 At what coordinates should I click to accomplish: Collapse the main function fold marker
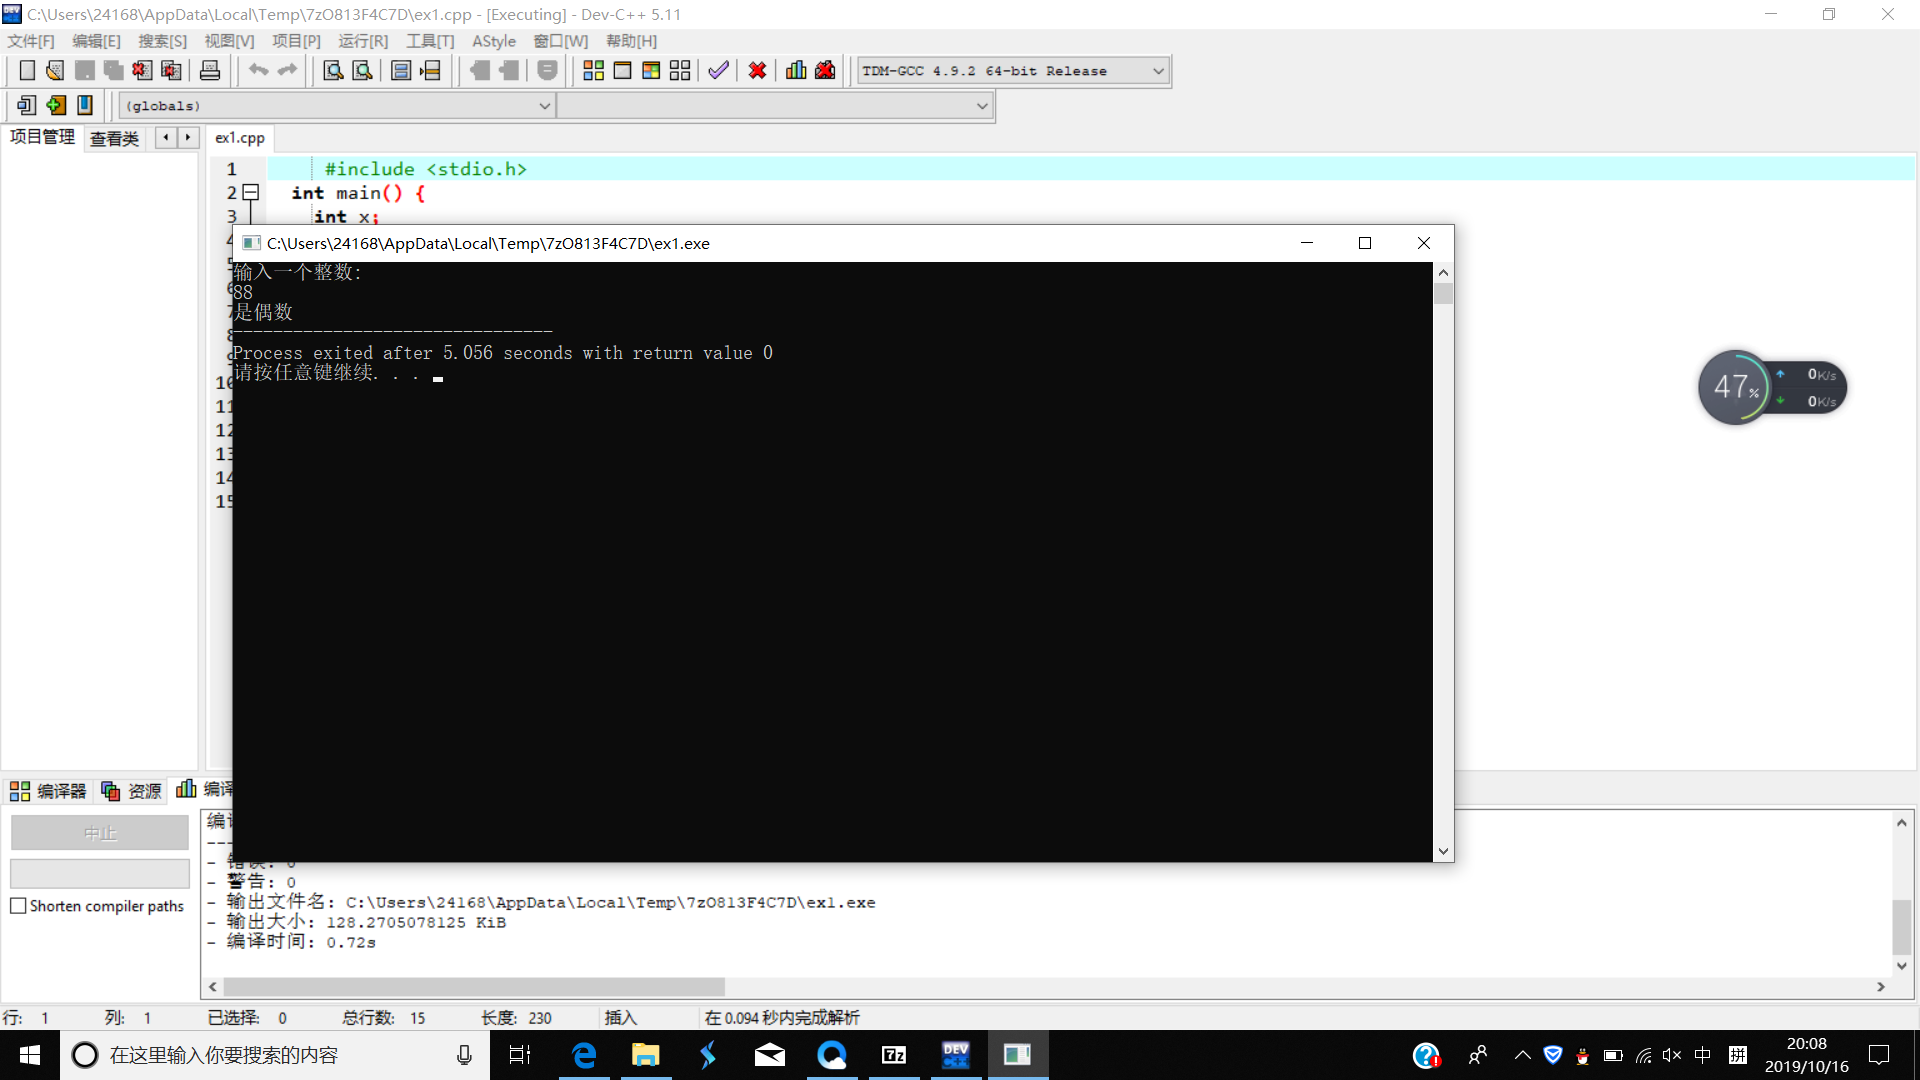(251, 192)
